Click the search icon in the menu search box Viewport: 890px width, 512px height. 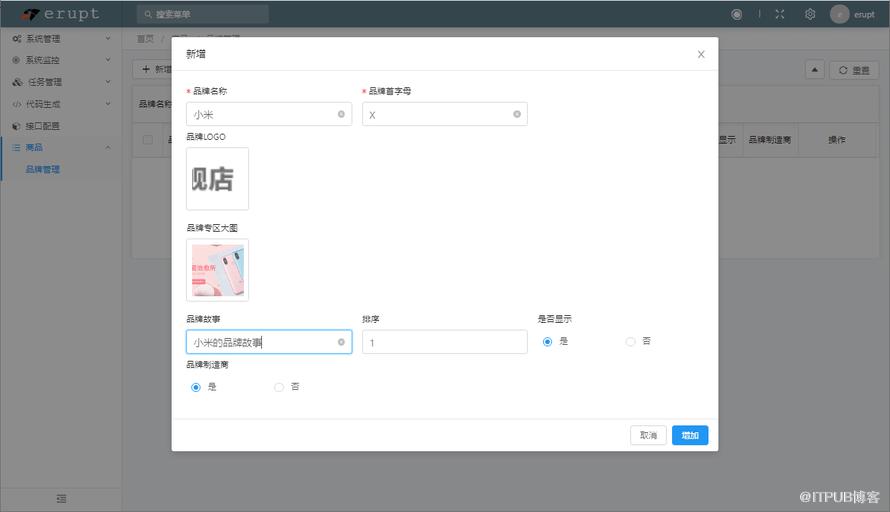[x=148, y=14]
